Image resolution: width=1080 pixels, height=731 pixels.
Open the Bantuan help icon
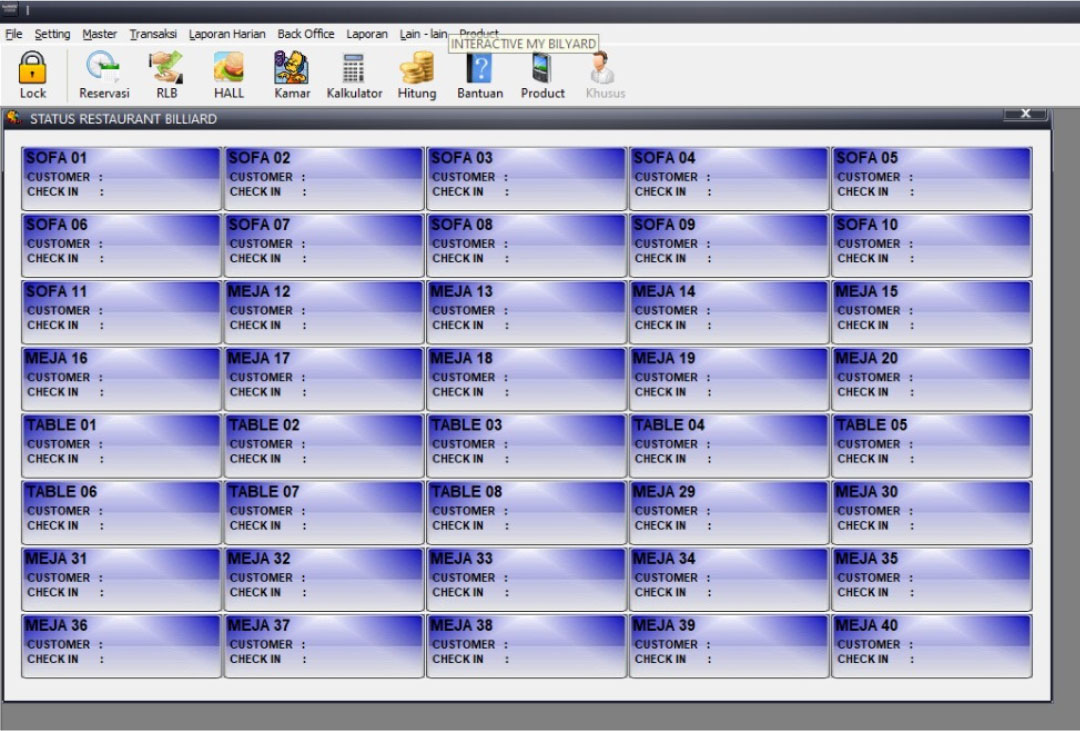tap(480, 69)
